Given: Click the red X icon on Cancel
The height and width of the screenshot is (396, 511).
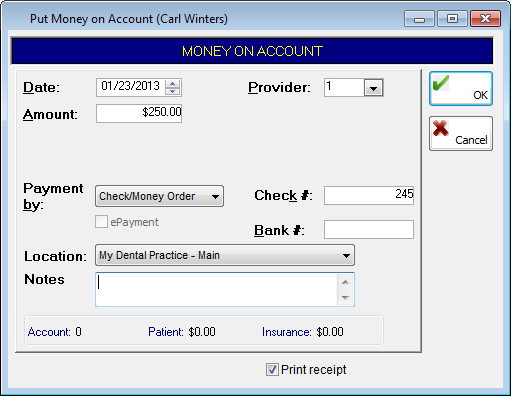Looking at the screenshot, I should point(440,128).
